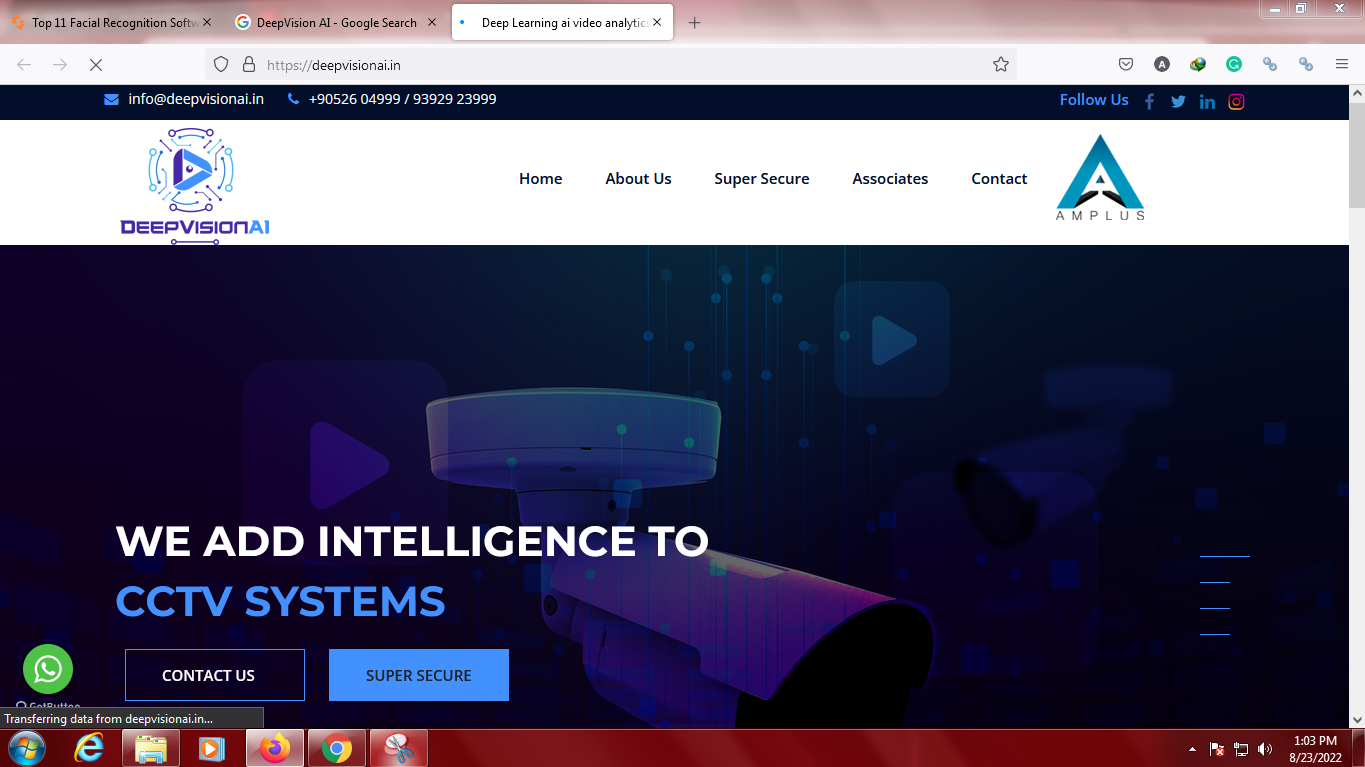The image size is (1365, 767).
Task: Click the address bar showing deepvisionai.in
Action: tap(611, 64)
